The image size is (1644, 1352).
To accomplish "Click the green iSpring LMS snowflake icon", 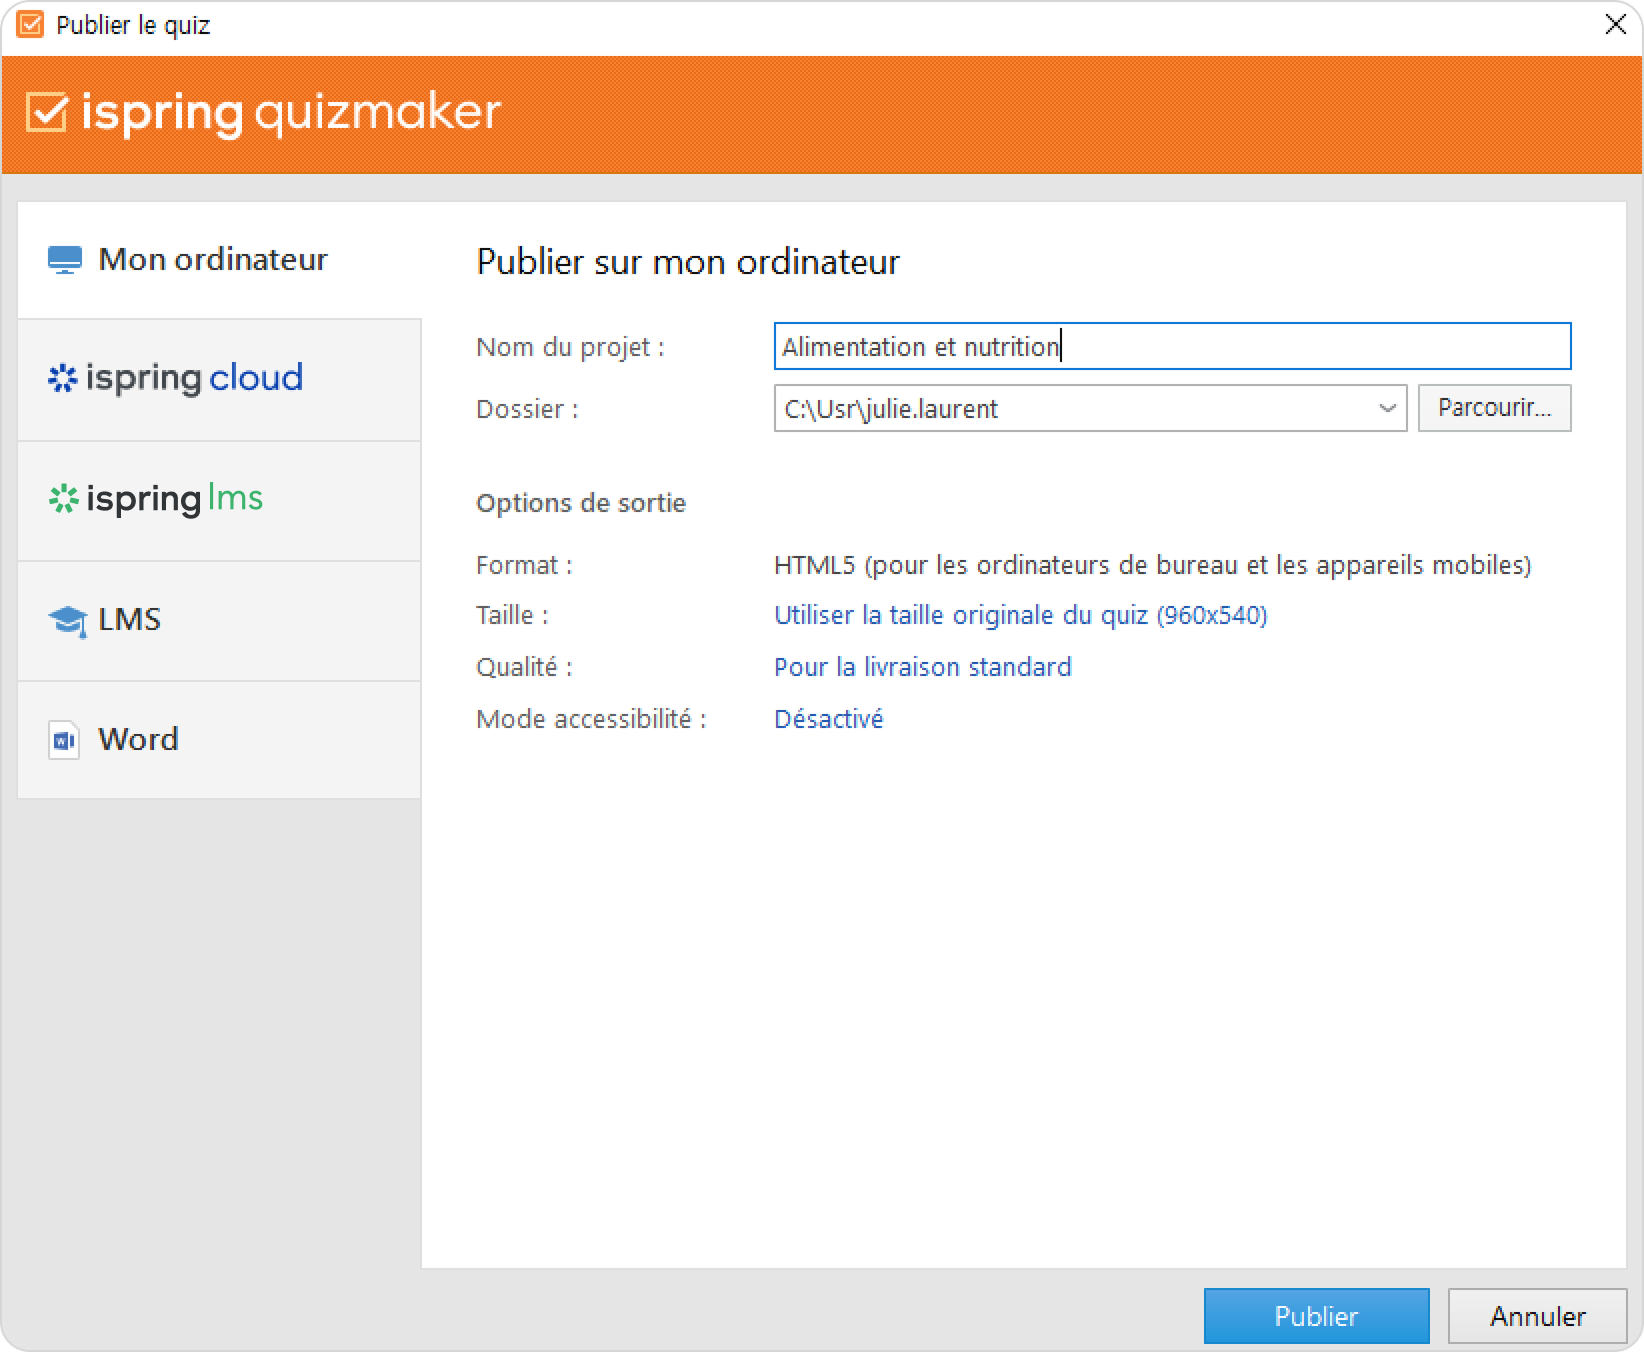I will [63, 499].
